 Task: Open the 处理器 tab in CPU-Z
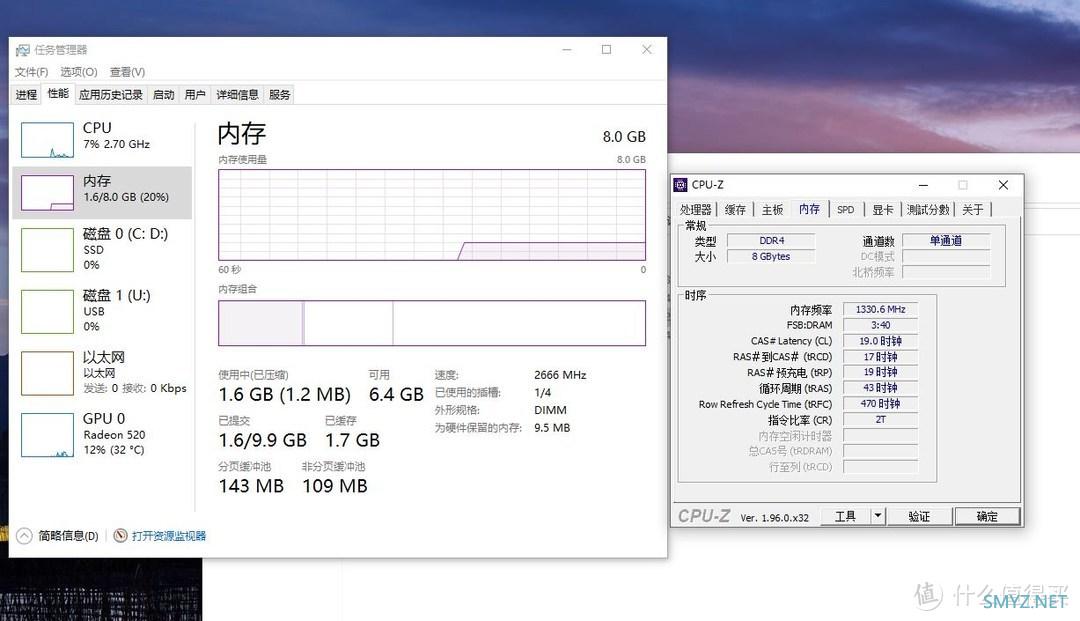[696, 209]
